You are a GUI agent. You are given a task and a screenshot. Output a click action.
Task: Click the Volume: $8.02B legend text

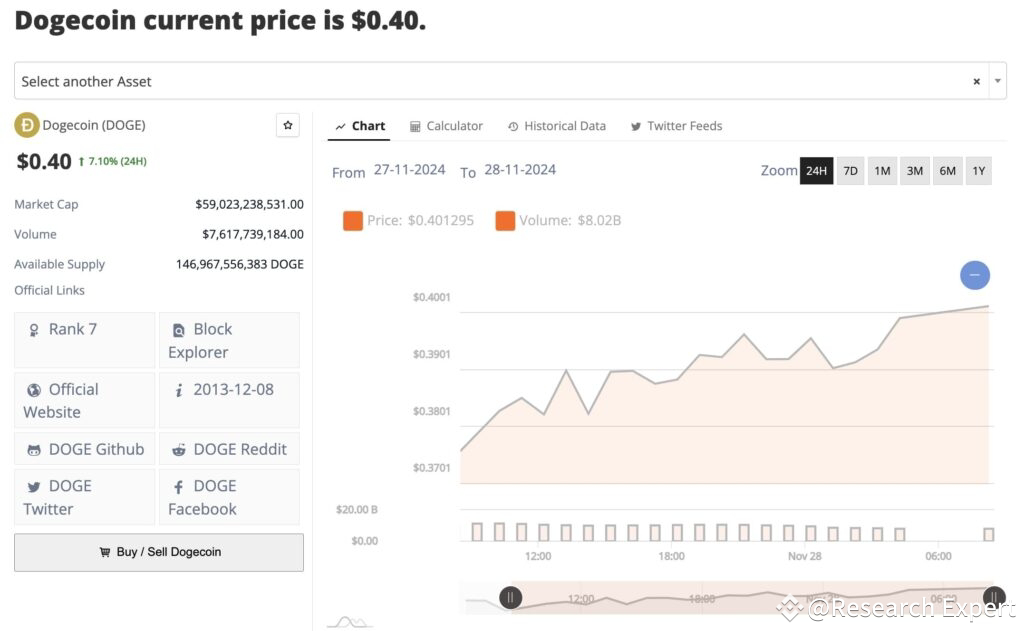(x=569, y=221)
